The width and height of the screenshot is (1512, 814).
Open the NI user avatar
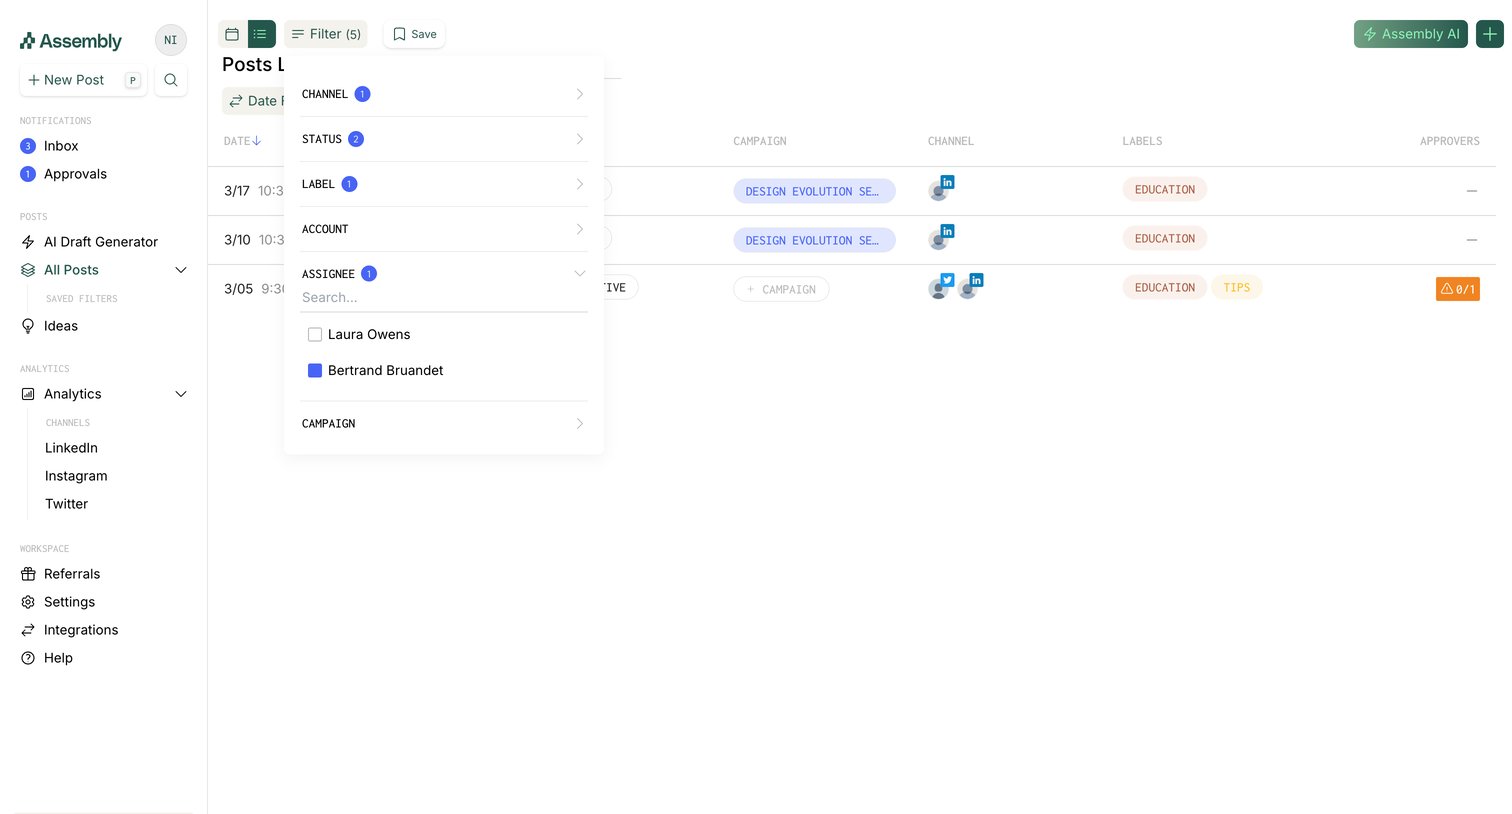pyautogui.click(x=171, y=40)
